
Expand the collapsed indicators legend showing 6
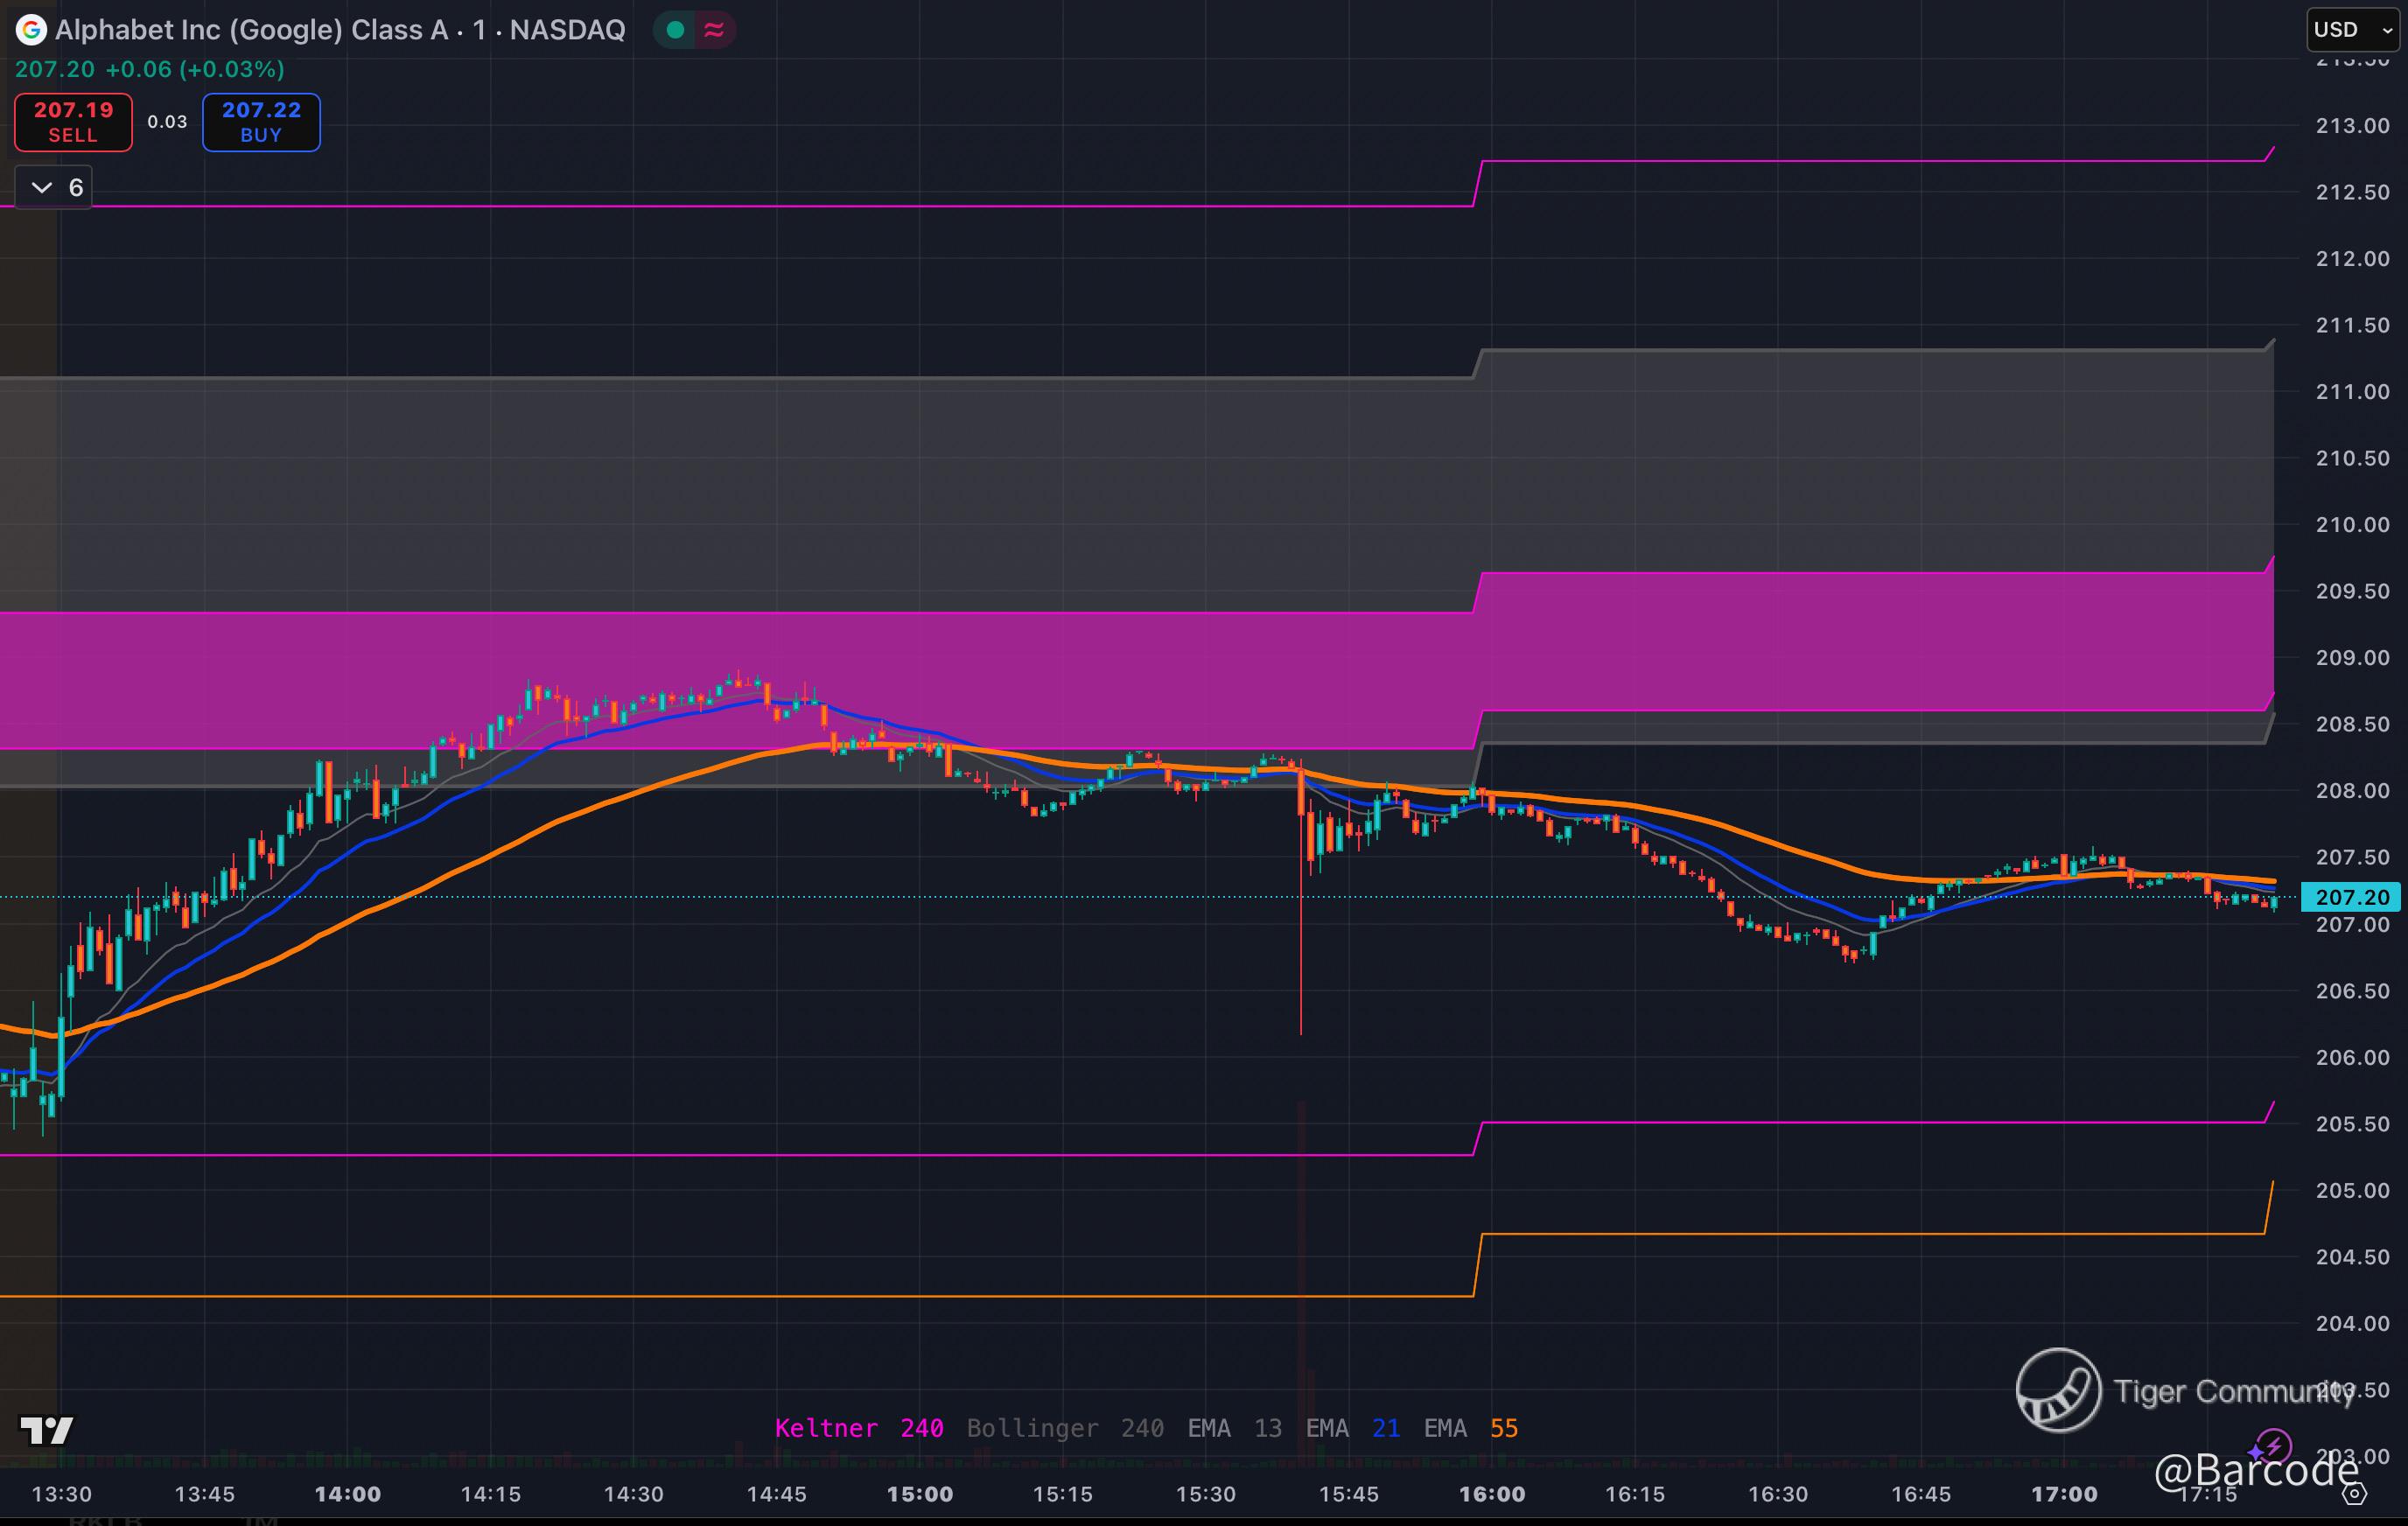point(54,188)
